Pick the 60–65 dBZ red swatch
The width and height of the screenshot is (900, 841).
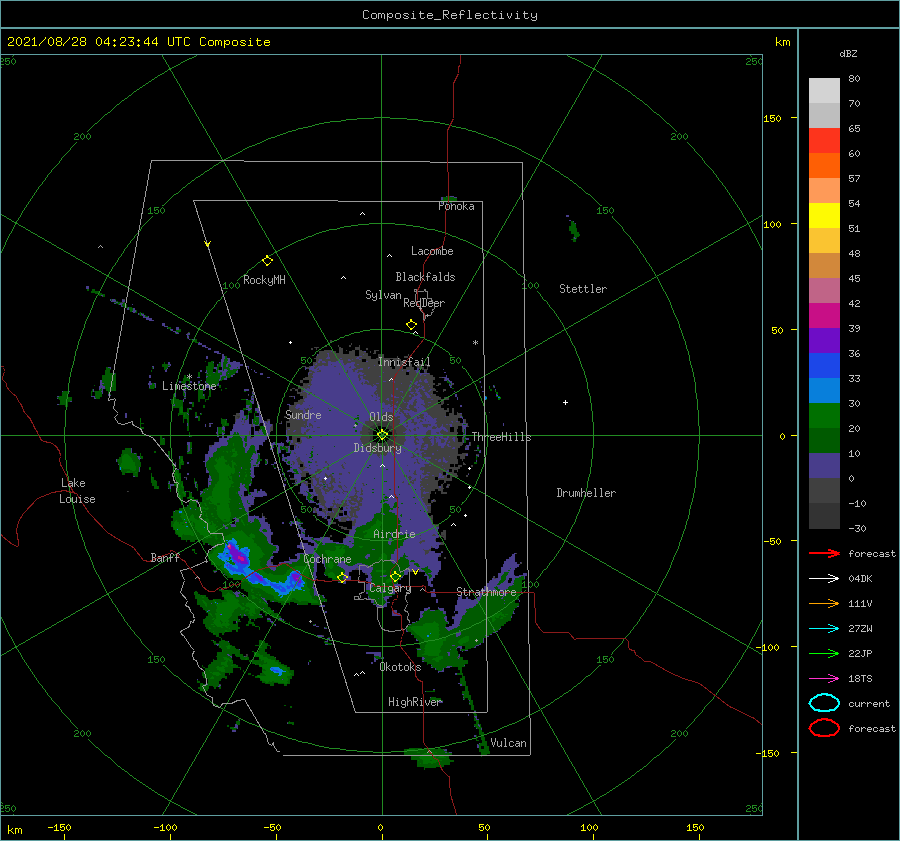point(824,141)
